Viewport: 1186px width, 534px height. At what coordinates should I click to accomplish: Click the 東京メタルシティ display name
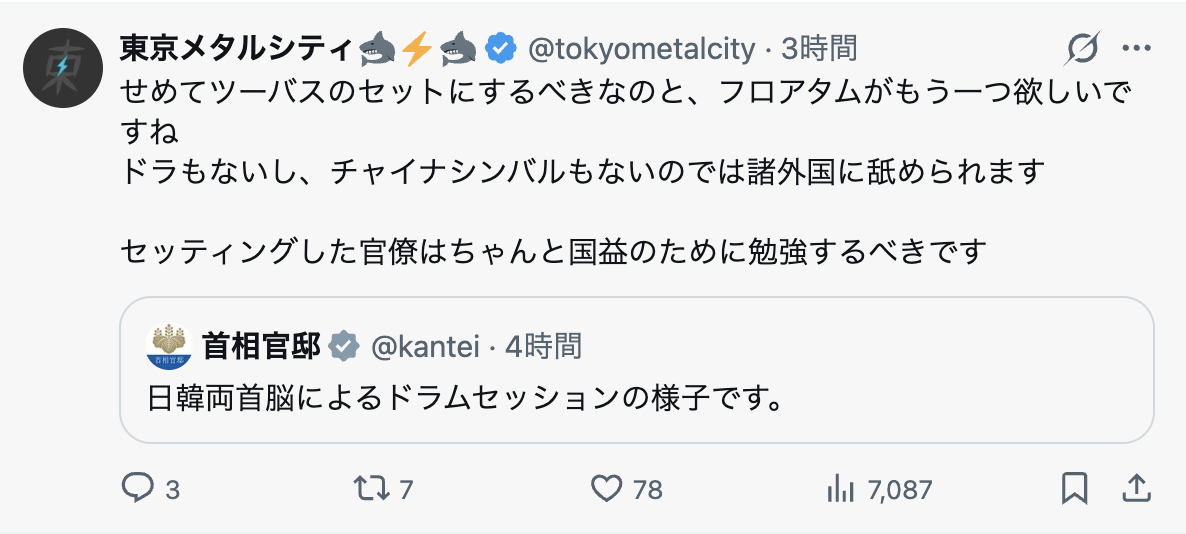click(x=237, y=47)
